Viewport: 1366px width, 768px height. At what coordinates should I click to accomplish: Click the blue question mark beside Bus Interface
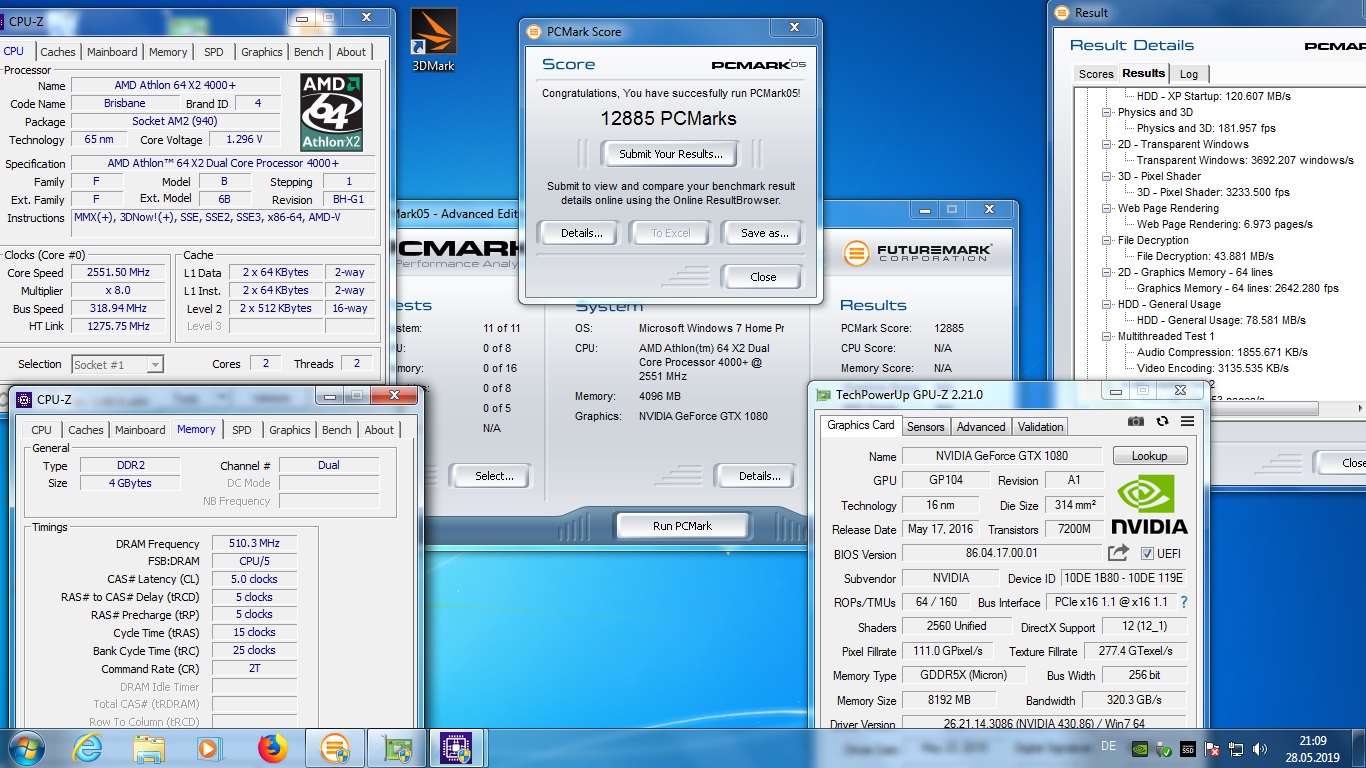[1184, 602]
